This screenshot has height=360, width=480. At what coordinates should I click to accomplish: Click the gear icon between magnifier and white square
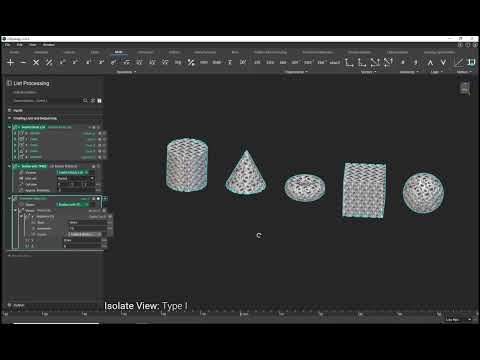click(93, 100)
